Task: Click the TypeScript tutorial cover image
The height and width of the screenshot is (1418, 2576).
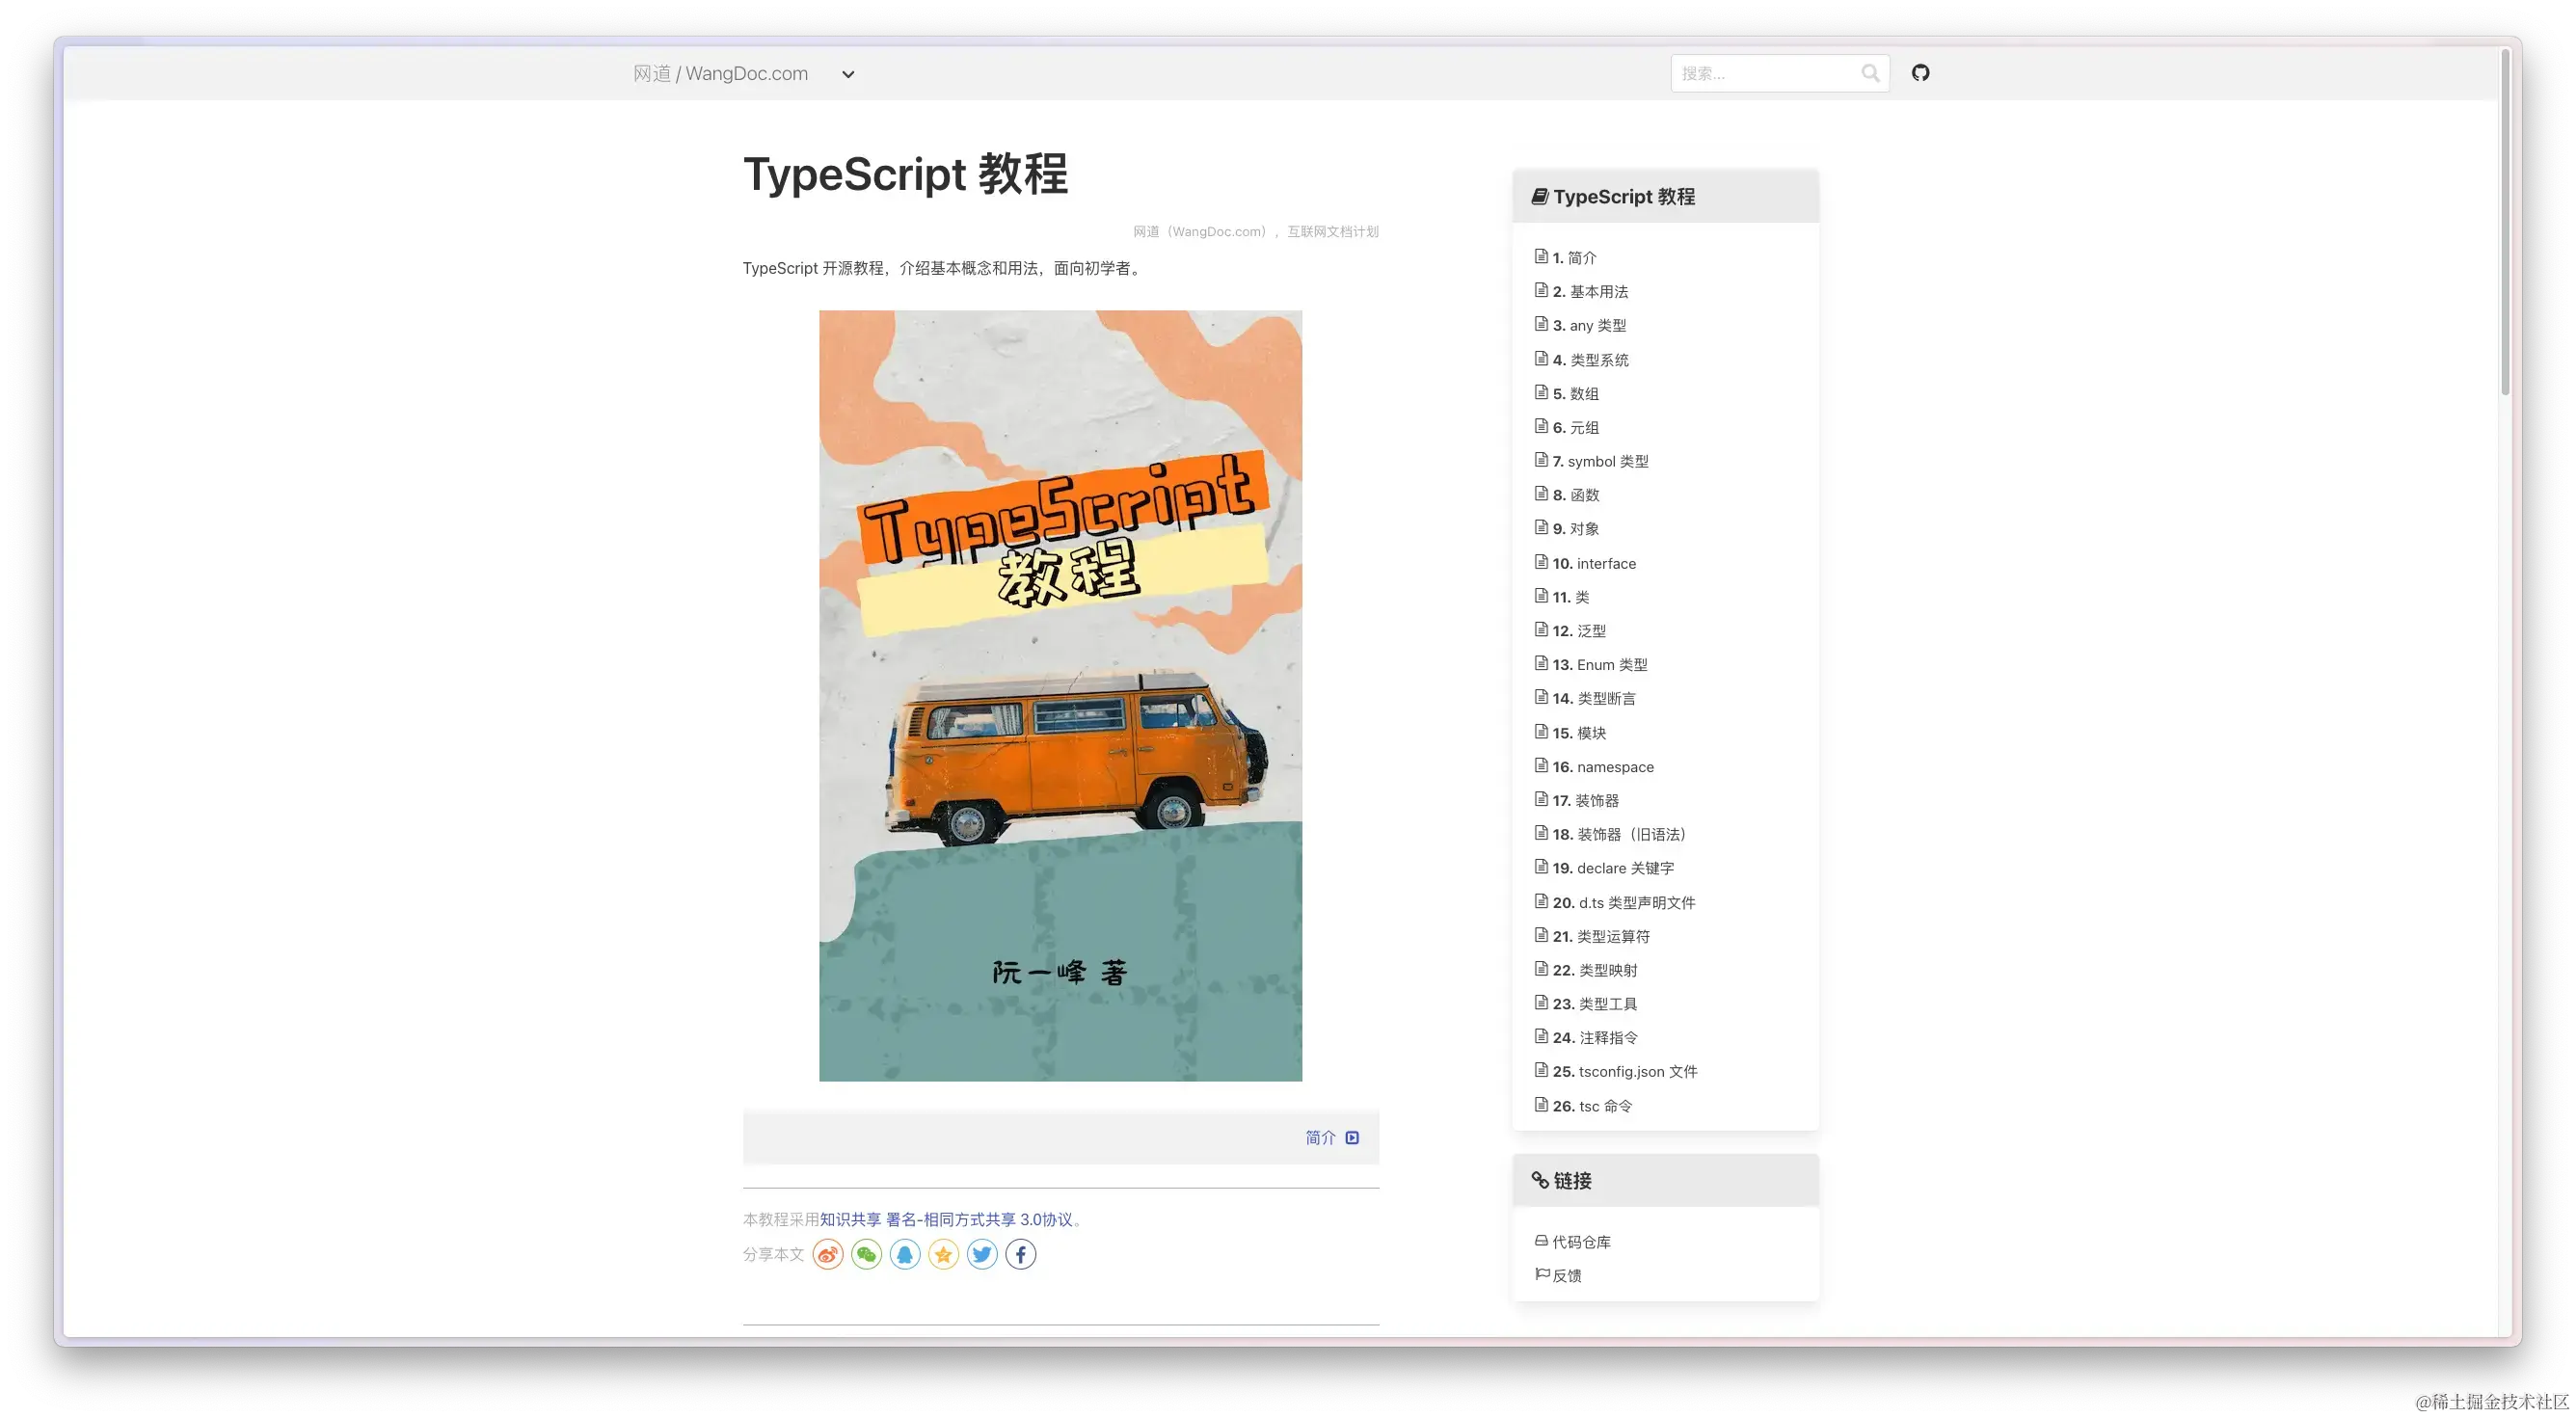Action: click(1060, 695)
